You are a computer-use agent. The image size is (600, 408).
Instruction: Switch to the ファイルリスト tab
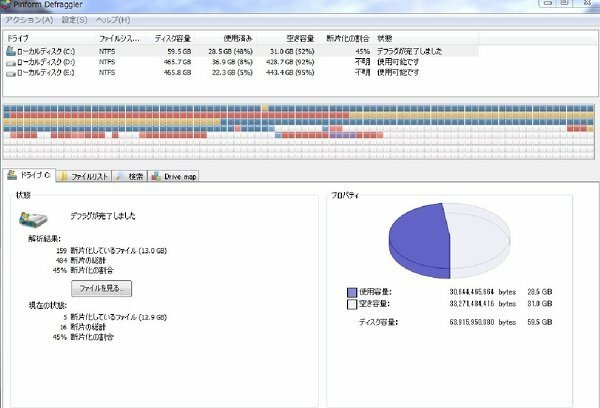(84, 176)
